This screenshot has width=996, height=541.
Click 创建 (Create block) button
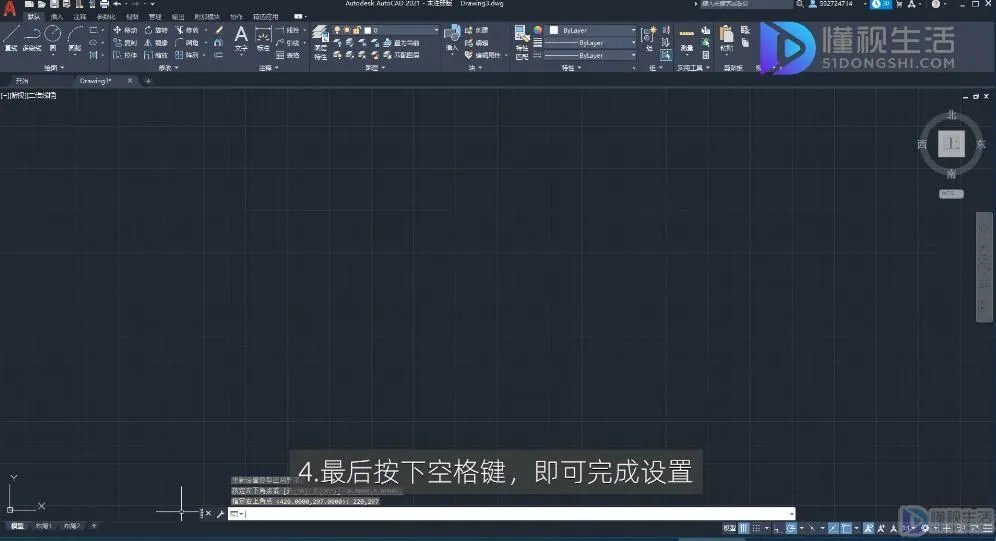point(476,30)
